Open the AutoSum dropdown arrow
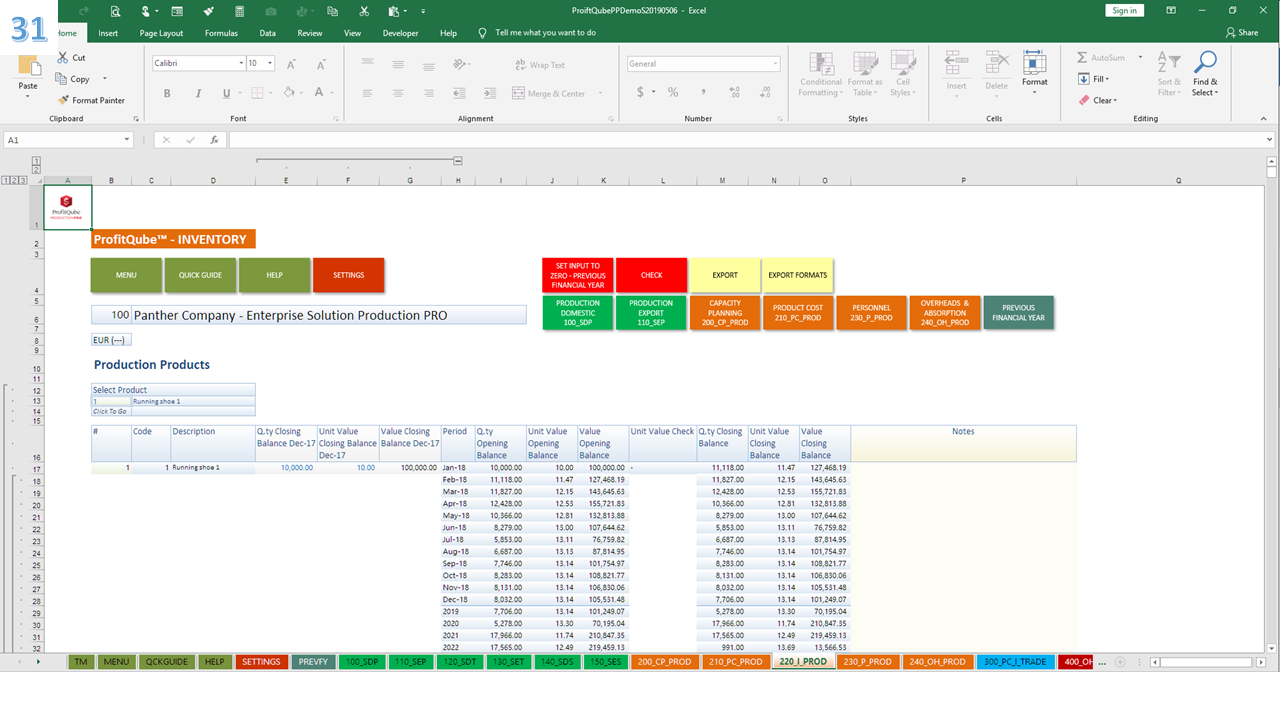 tap(1140, 58)
